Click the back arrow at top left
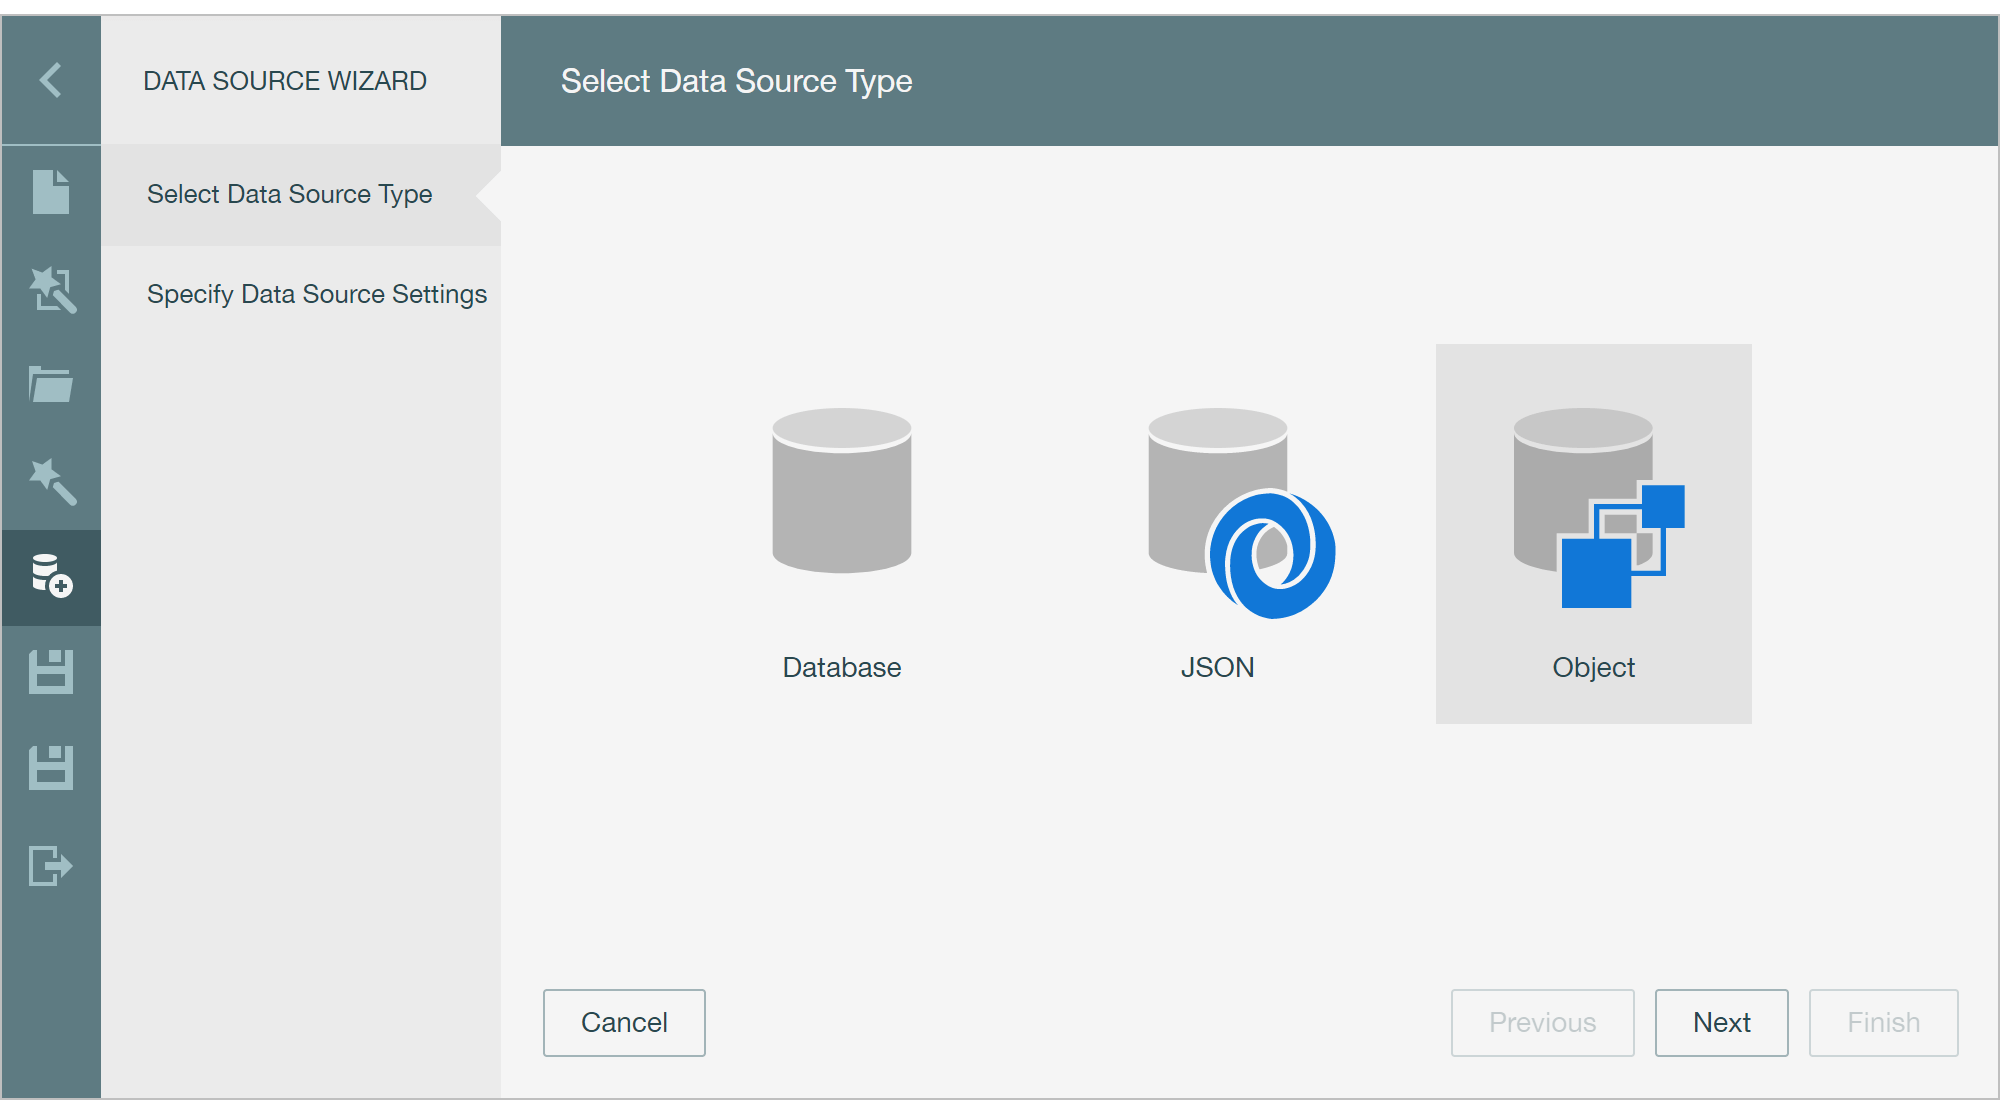 point(50,79)
